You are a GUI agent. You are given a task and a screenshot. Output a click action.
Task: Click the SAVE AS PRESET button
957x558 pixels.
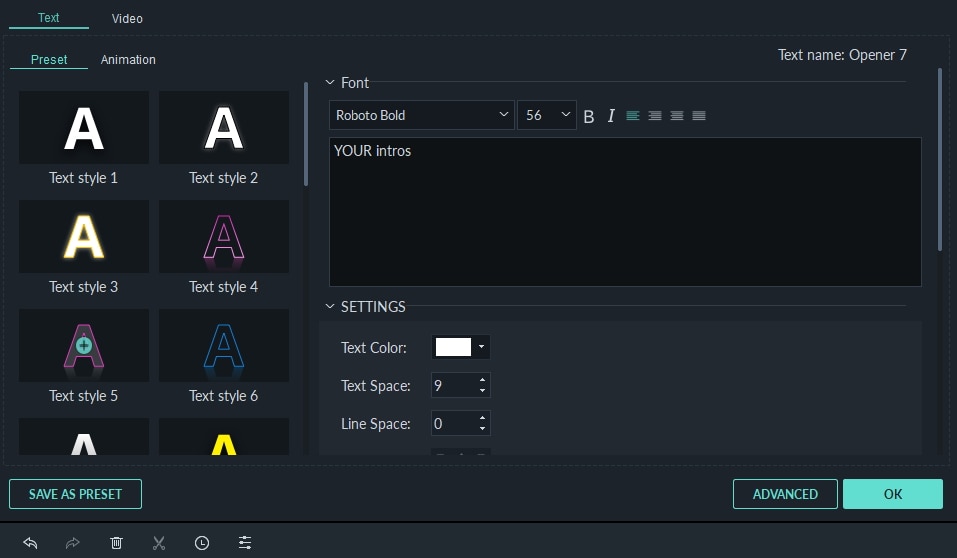(75, 494)
